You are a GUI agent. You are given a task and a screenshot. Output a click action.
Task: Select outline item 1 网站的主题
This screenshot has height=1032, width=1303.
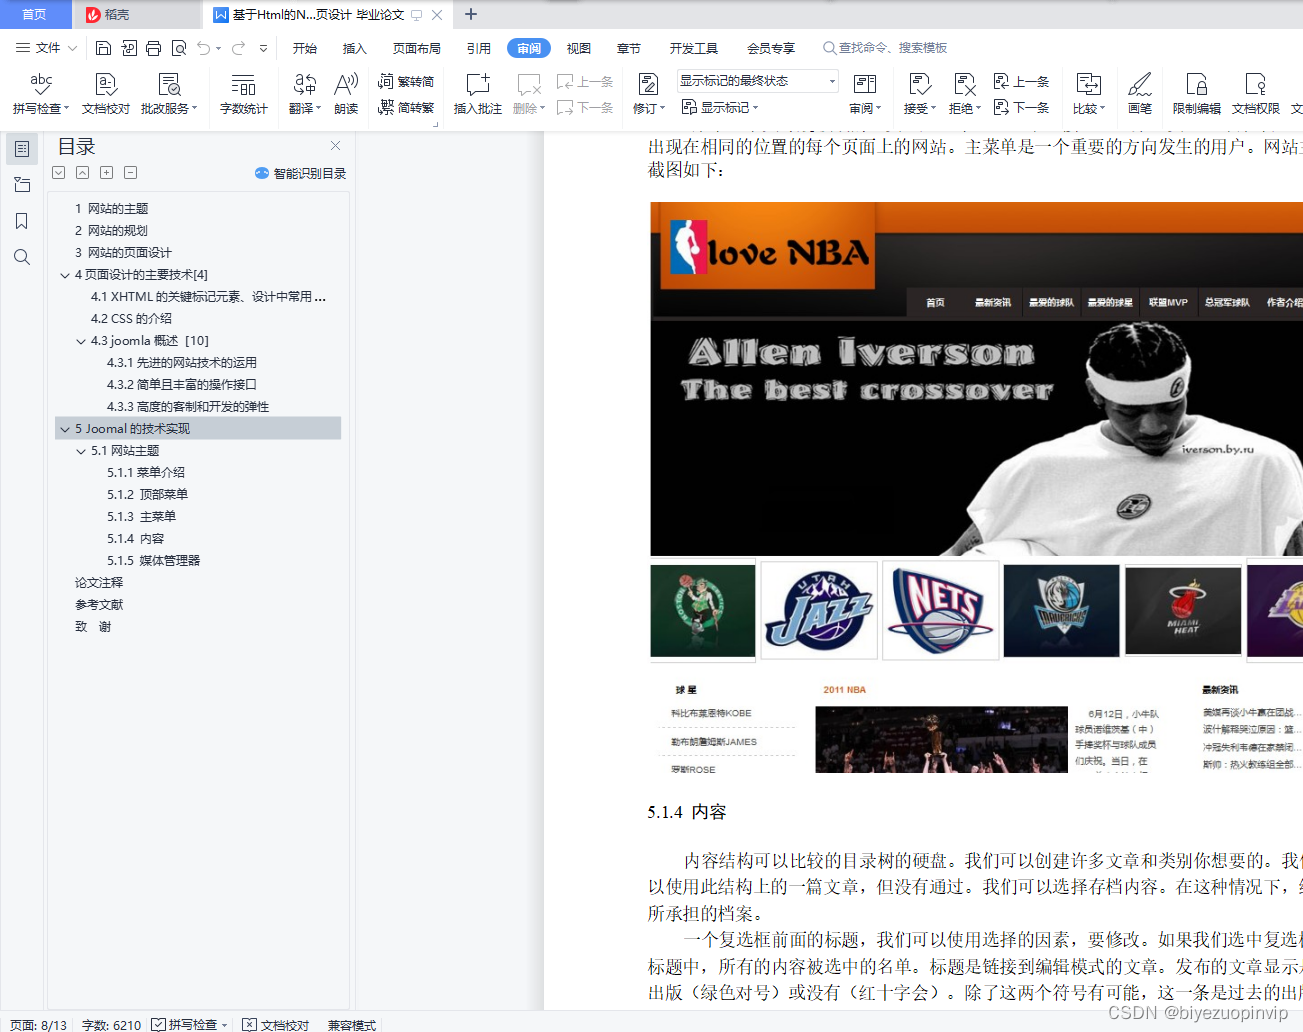[111, 209]
